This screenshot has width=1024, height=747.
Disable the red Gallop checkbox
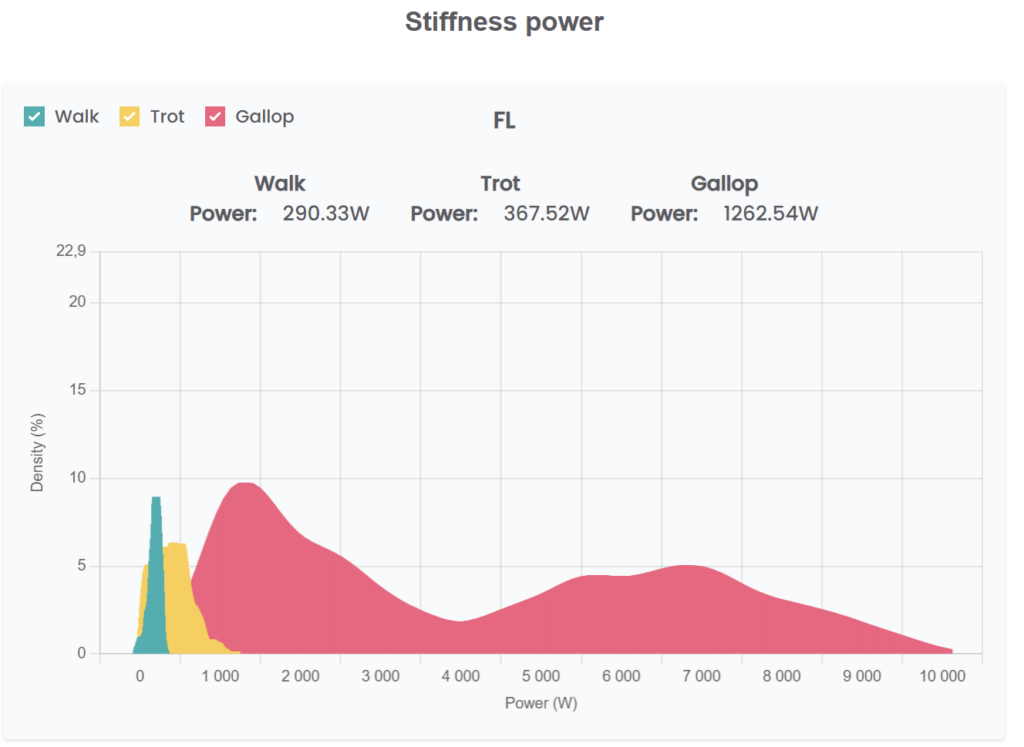tap(215, 117)
